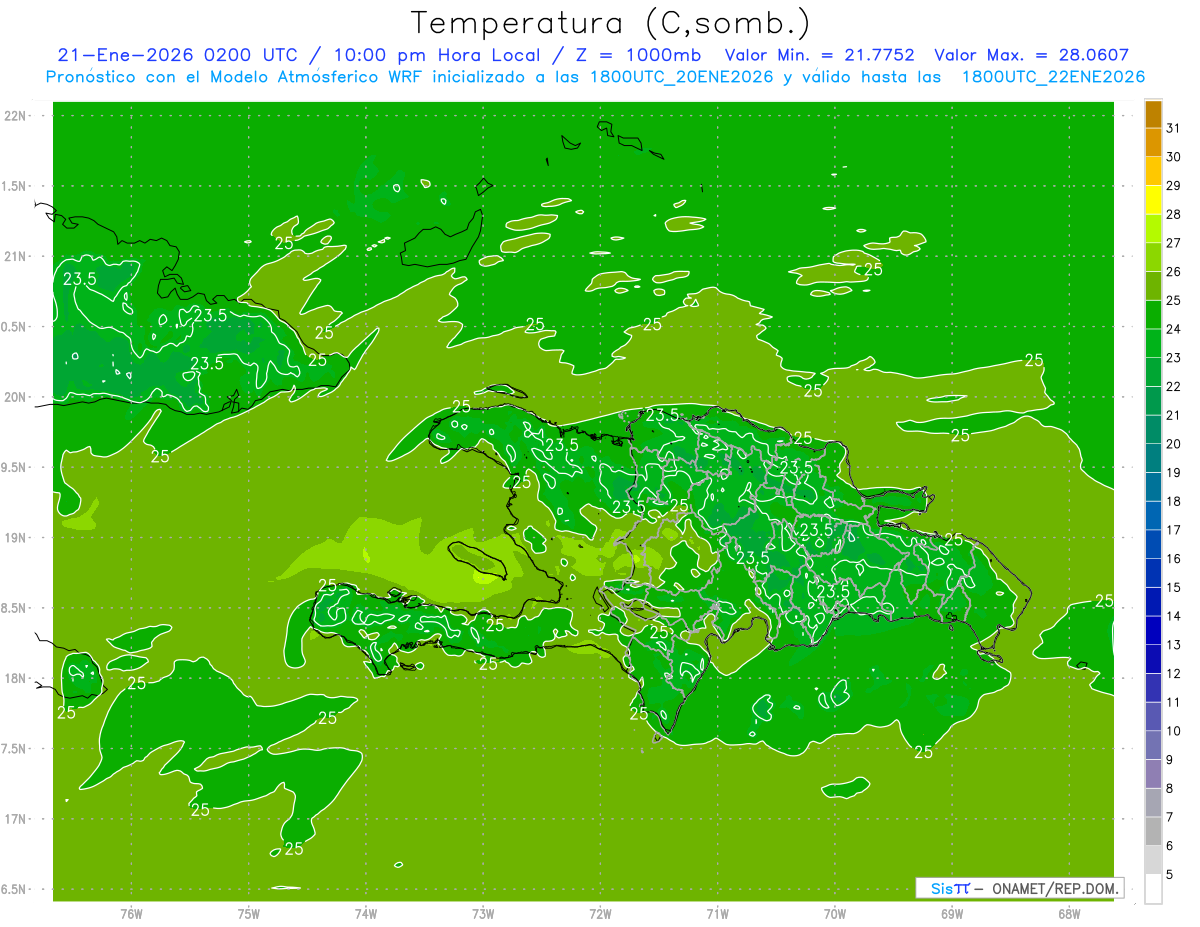Click the blue colorbar swatch between 15 and 16
This screenshot has width=1200, height=927.
tap(1153, 573)
